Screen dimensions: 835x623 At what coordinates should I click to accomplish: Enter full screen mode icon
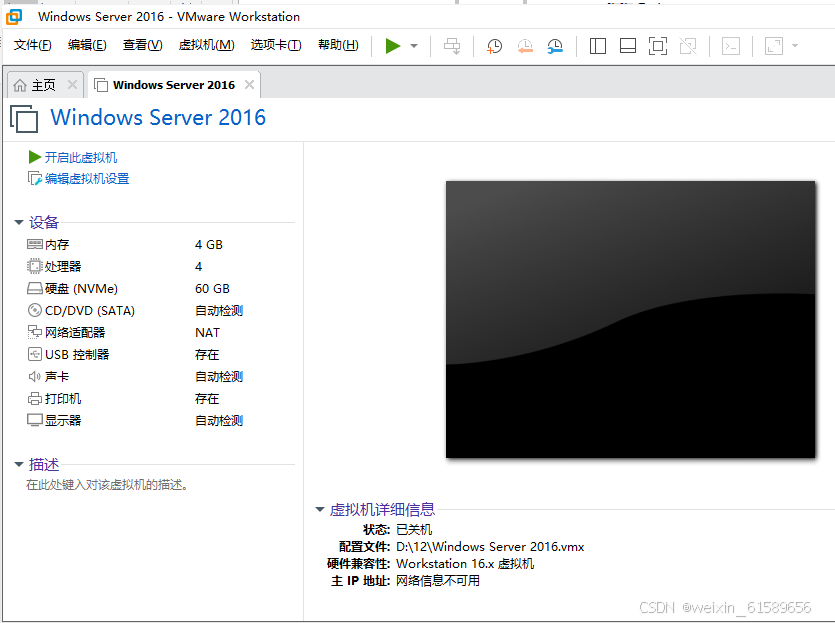(x=658, y=46)
